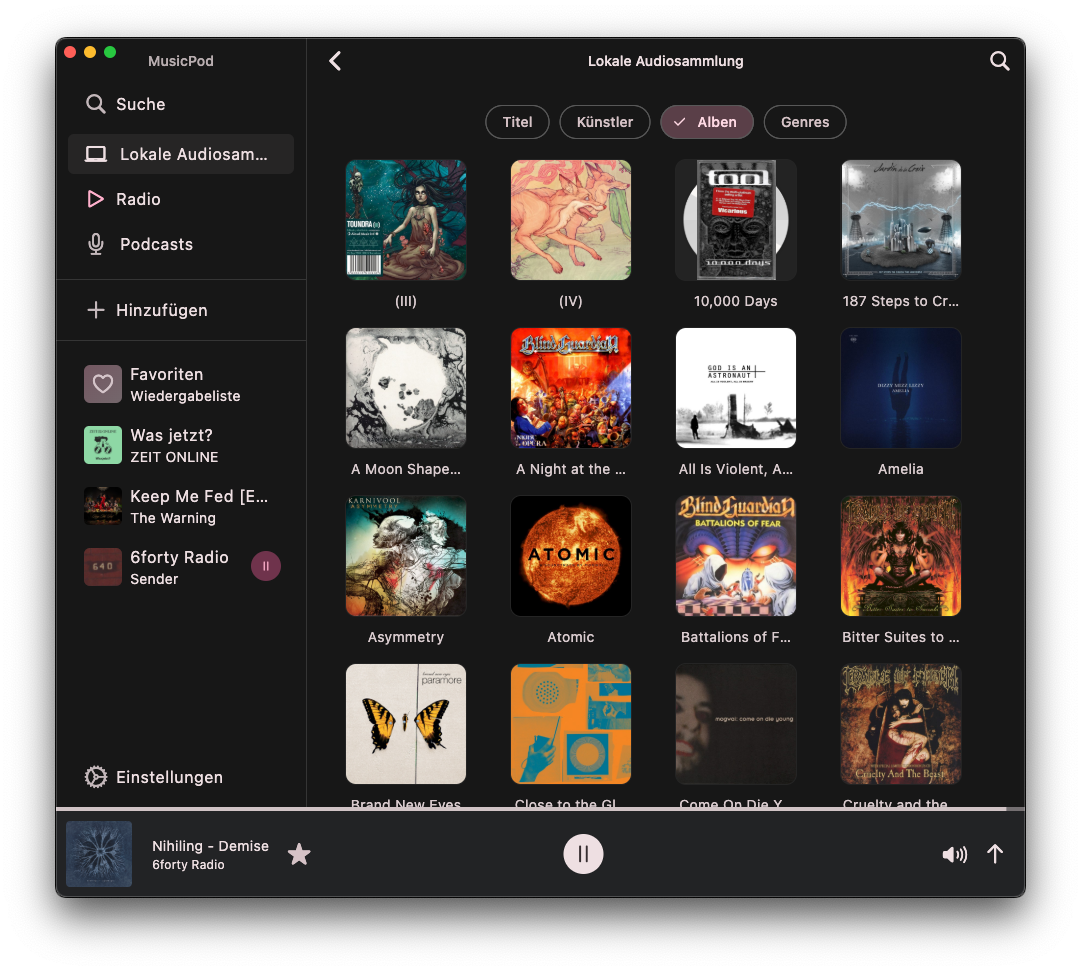
Task: Click the Keep Me Fed album cover icon
Action: tap(103, 505)
